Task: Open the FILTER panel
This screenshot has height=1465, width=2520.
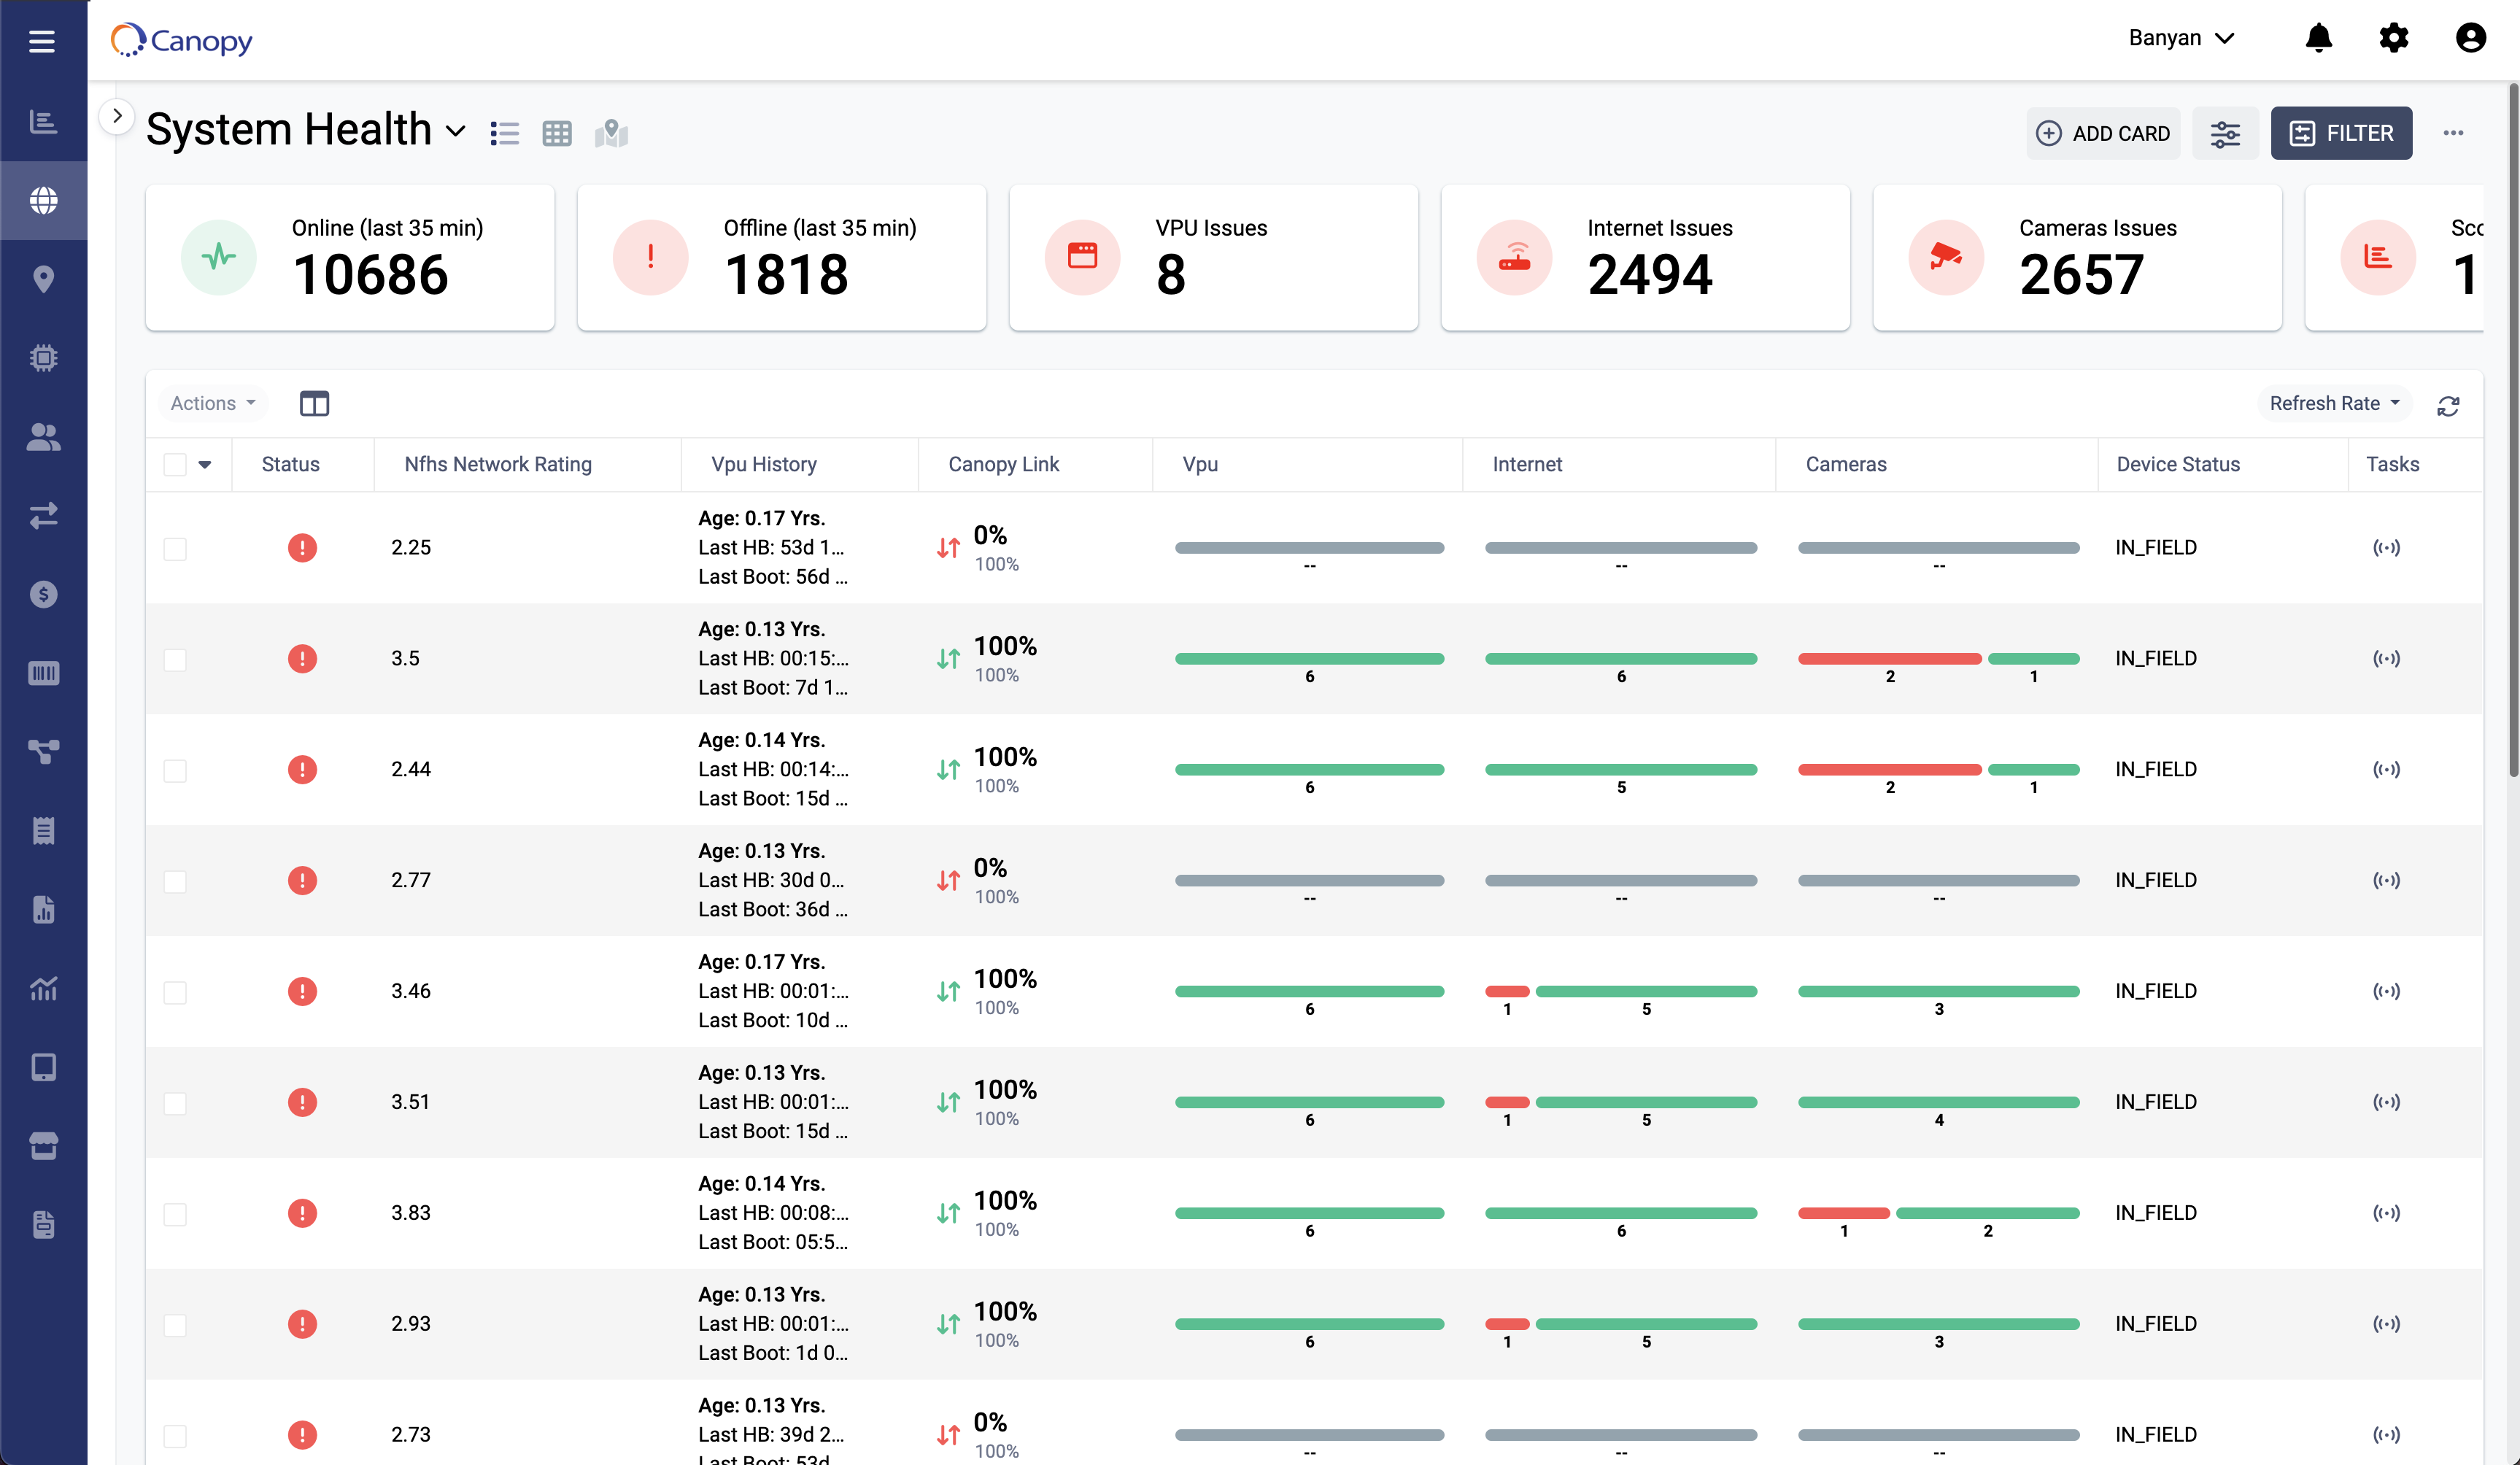Action: (2342, 133)
